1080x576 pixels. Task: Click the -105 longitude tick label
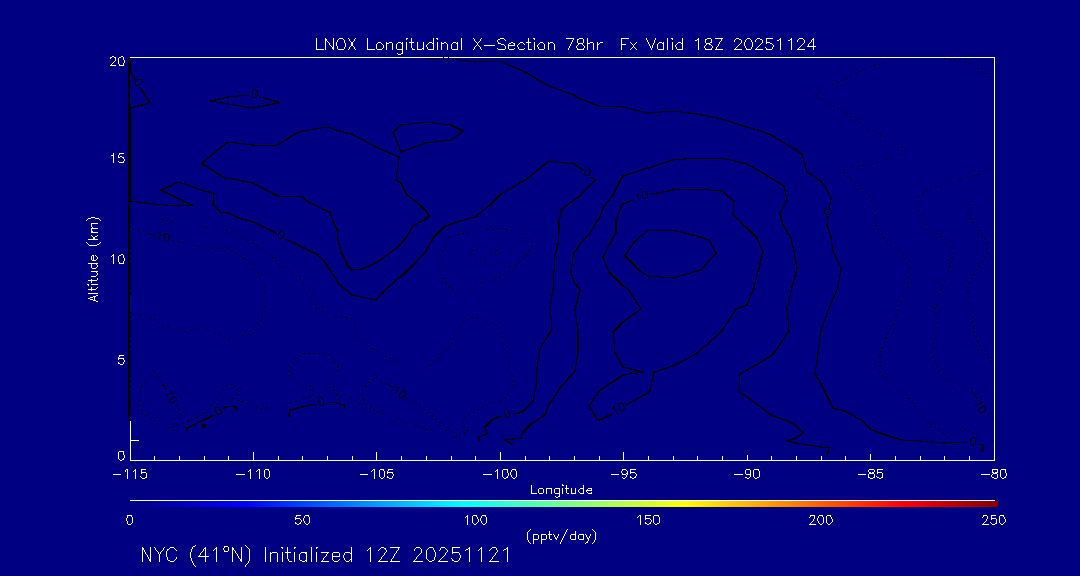pyautogui.click(x=376, y=474)
